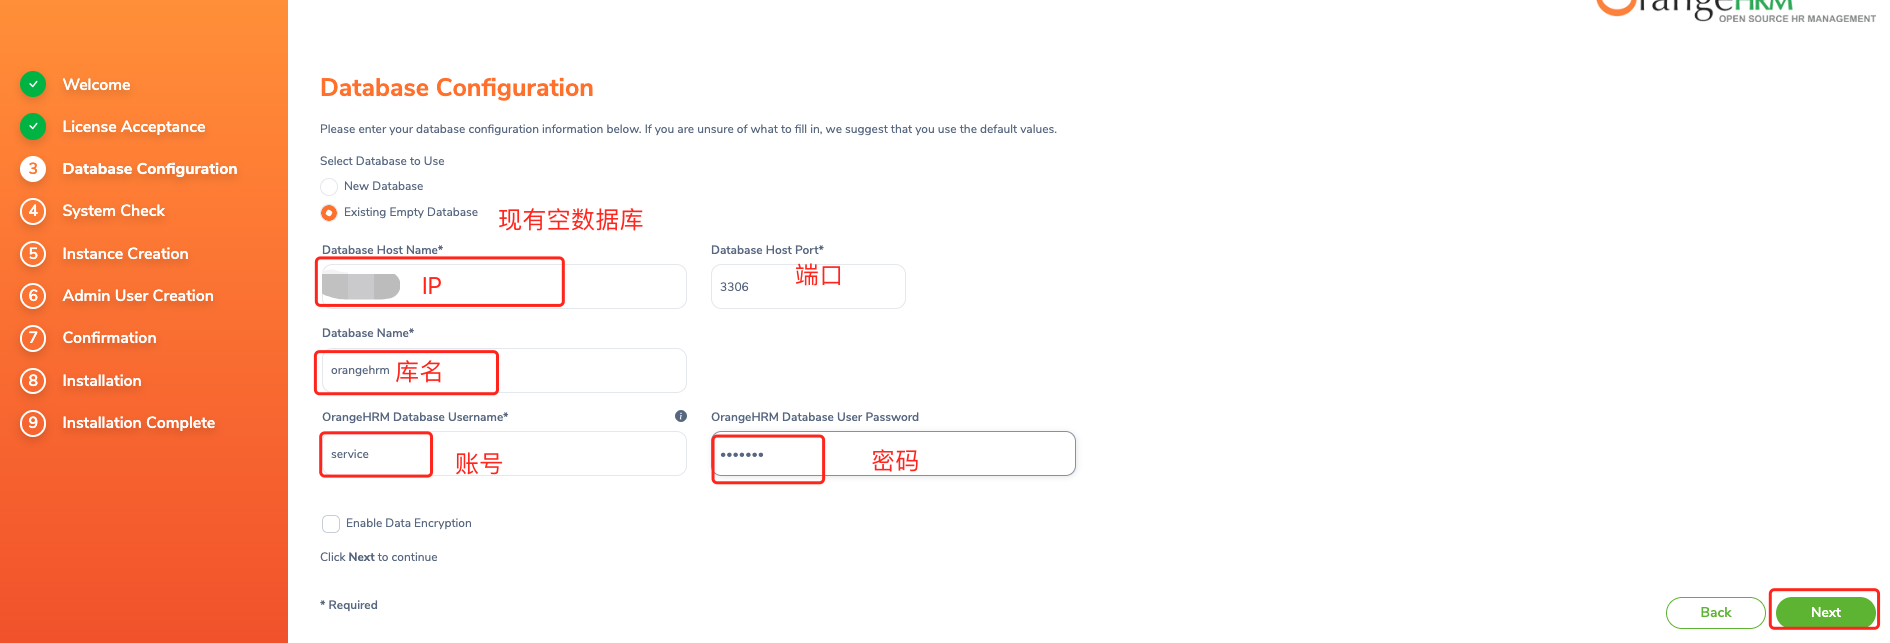Enable the Data Encryption checkbox
Viewport: 1890px width, 643px height.
pyautogui.click(x=331, y=524)
